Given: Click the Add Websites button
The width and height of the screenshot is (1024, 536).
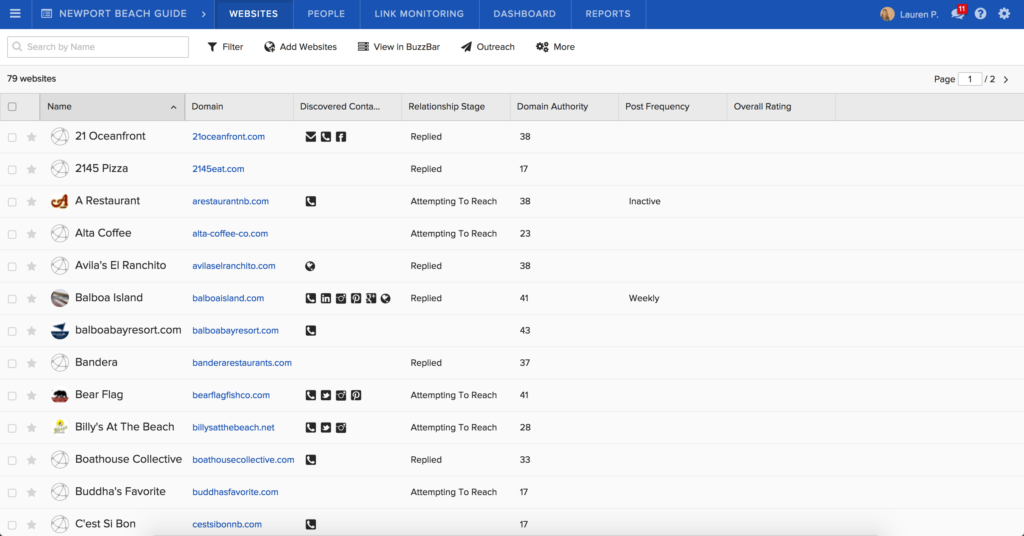Looking at the screenshot, I should point(300,47).
